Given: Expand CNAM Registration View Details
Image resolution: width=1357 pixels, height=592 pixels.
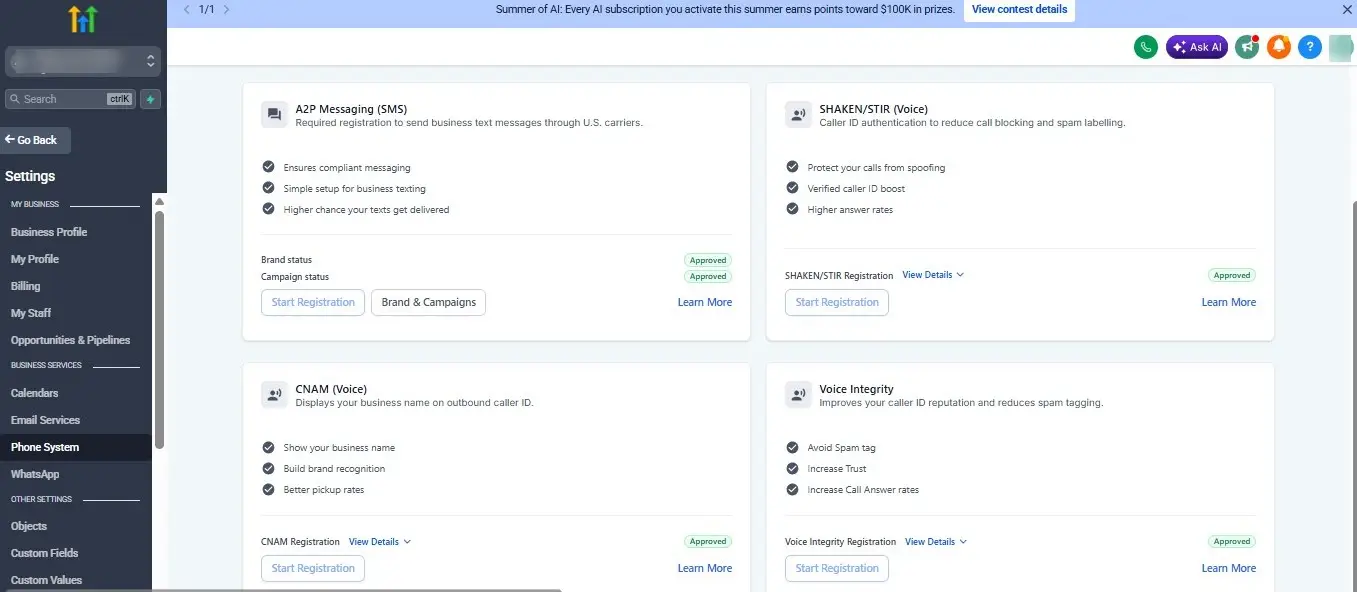Looking at the screenshot, I should tap(380, 542).
